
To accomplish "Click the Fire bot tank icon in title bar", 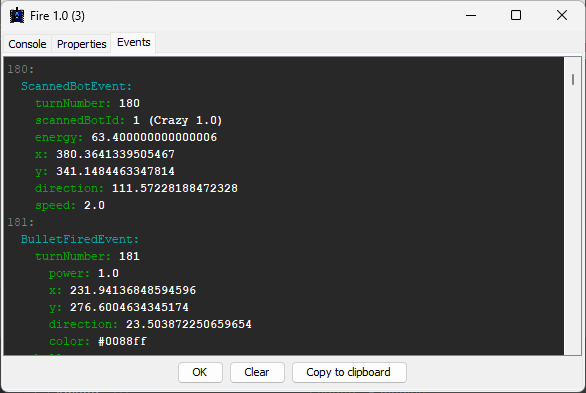I will [17, 16].
